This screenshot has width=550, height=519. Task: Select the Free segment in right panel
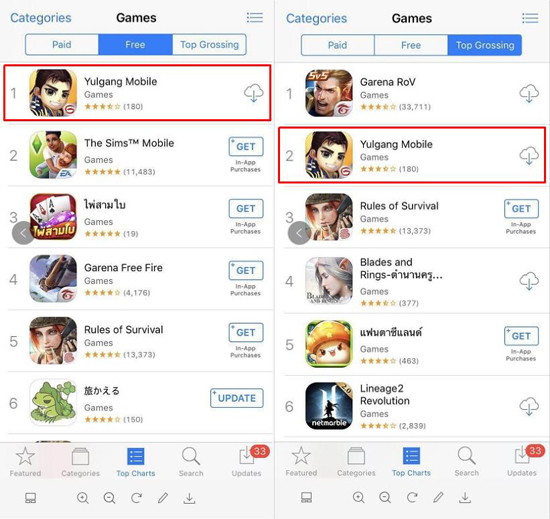[x=411, y=45]
